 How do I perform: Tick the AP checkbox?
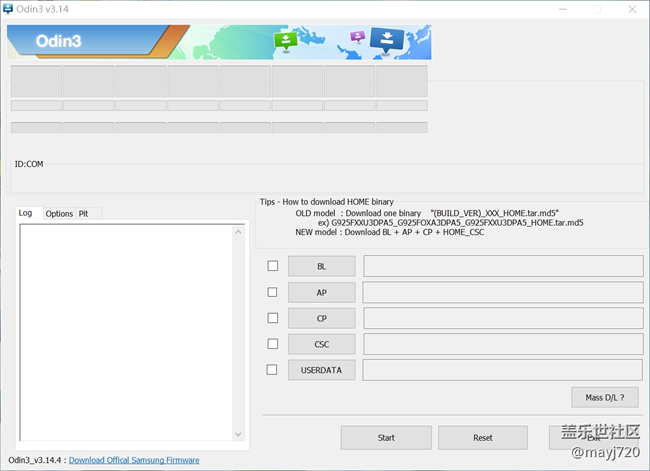coord(273,292)
